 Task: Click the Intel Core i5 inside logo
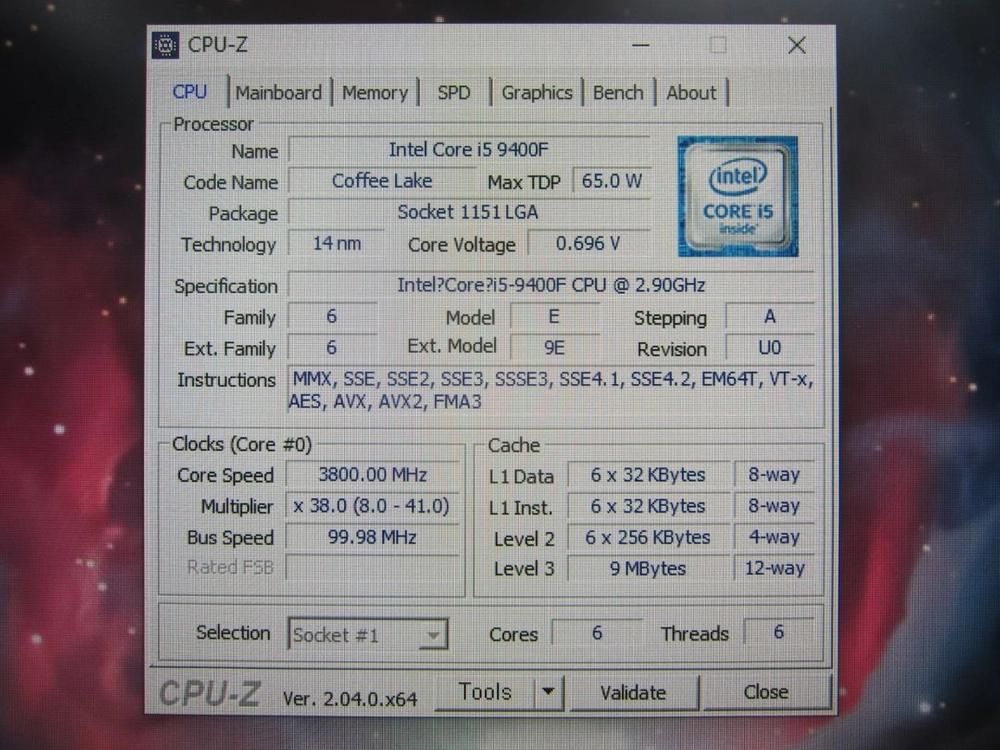737,196
